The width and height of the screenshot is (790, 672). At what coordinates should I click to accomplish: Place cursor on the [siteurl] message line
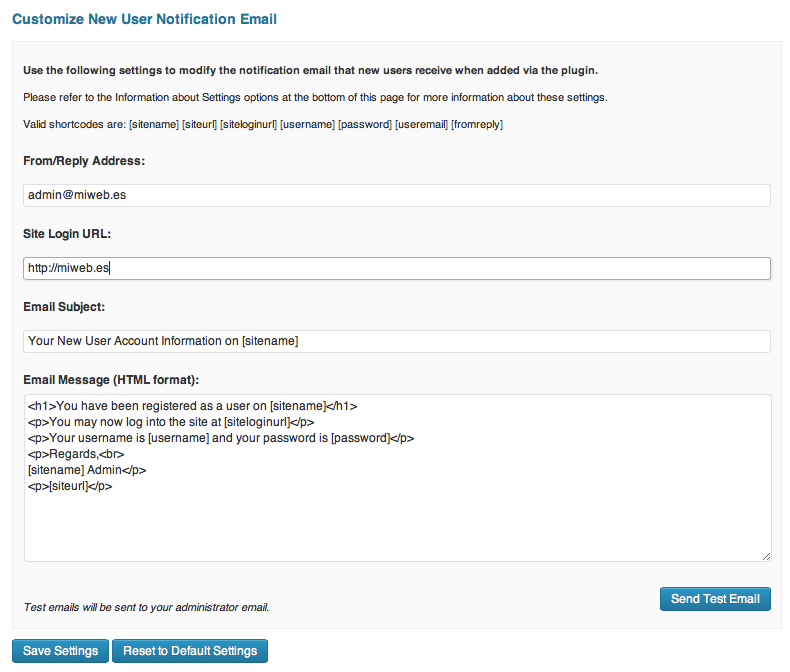(70, 486)
